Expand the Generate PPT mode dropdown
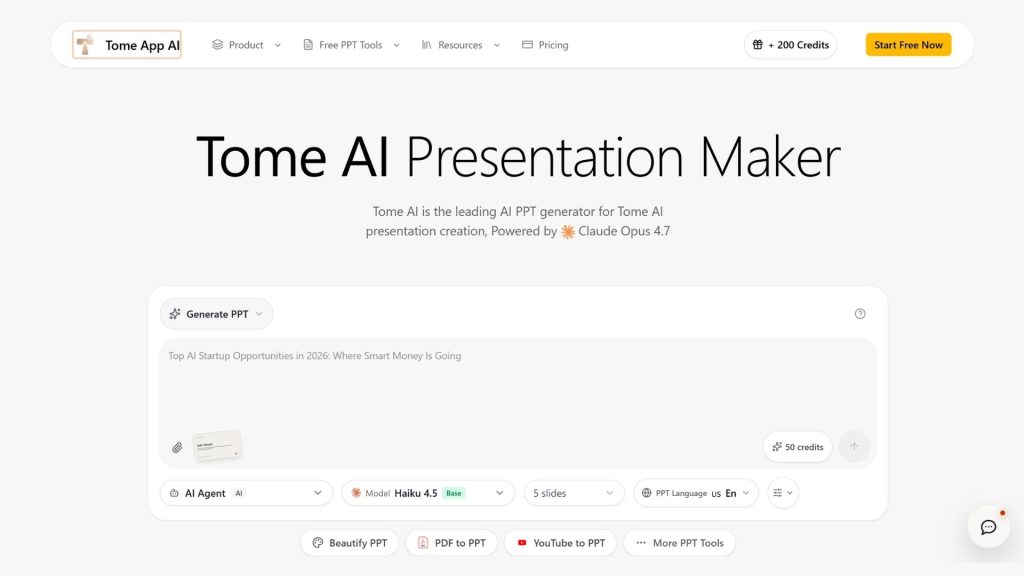This screenshot has height=576, width=1024. [216, 314]
